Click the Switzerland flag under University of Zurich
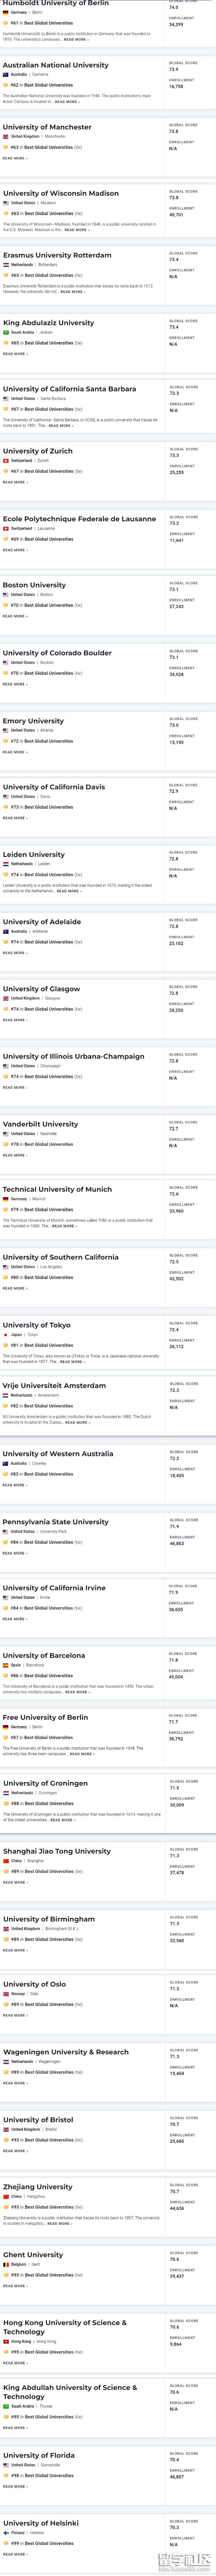 6,461
